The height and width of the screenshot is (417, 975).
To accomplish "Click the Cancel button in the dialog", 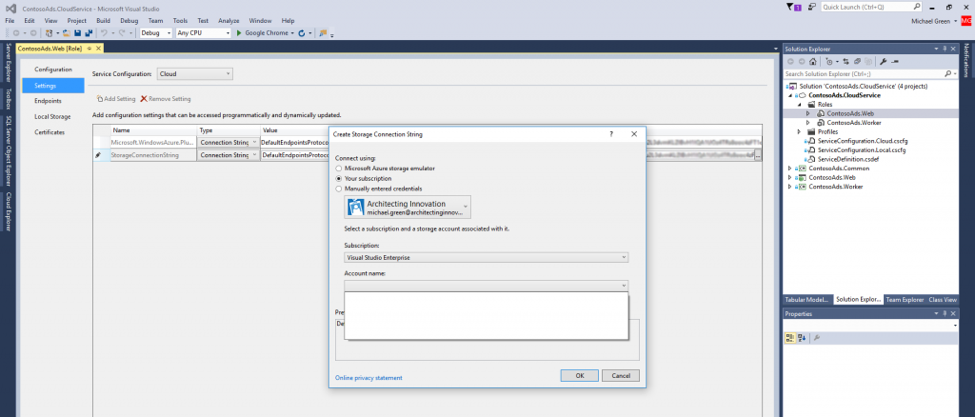I will 621,375.
